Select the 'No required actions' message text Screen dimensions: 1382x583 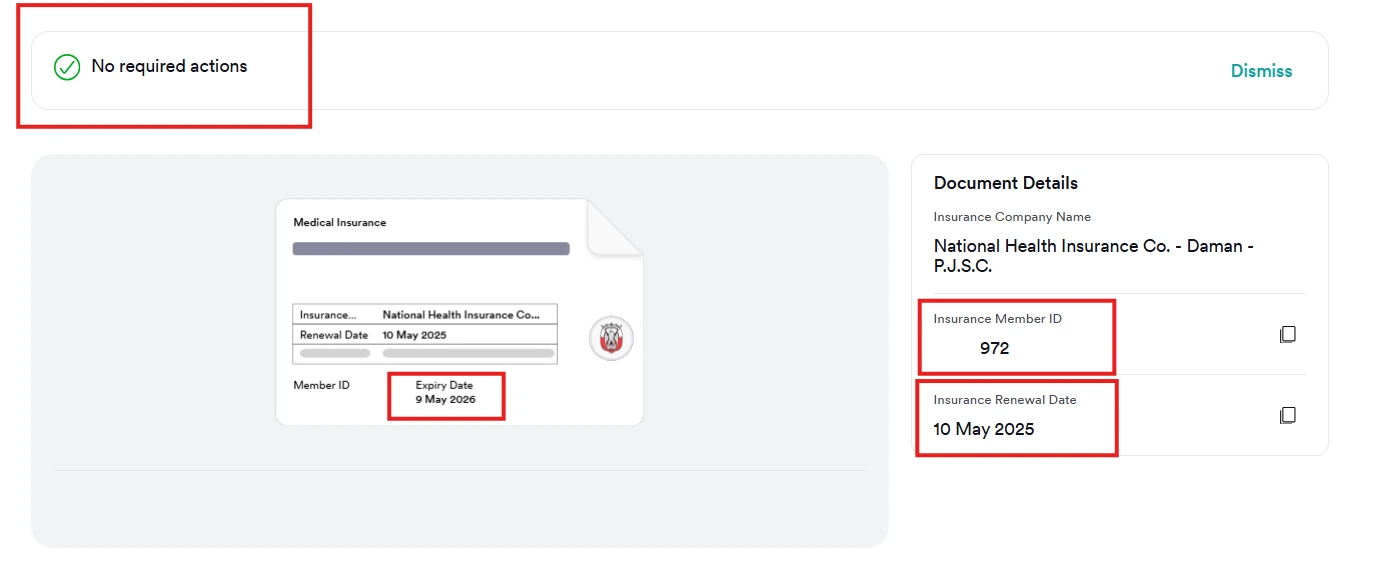pyautogui.click(x=169, y=66)
